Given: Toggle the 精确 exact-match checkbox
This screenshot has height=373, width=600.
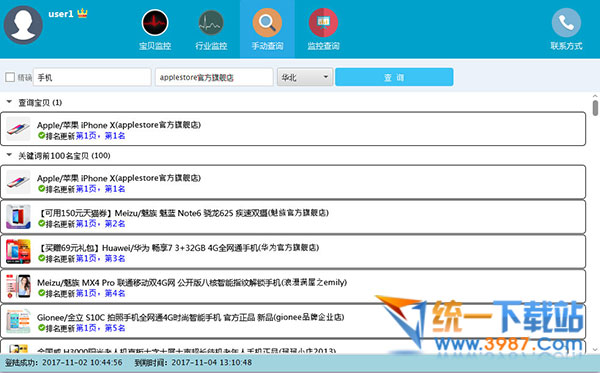Looking at the screenshot, I should 10,77.
